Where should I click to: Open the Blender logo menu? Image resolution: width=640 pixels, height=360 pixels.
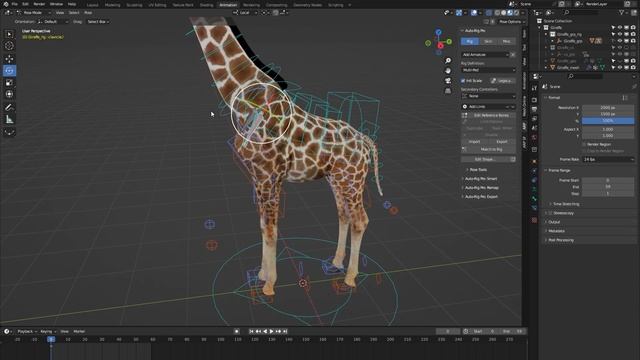click(x=5, y=4)
